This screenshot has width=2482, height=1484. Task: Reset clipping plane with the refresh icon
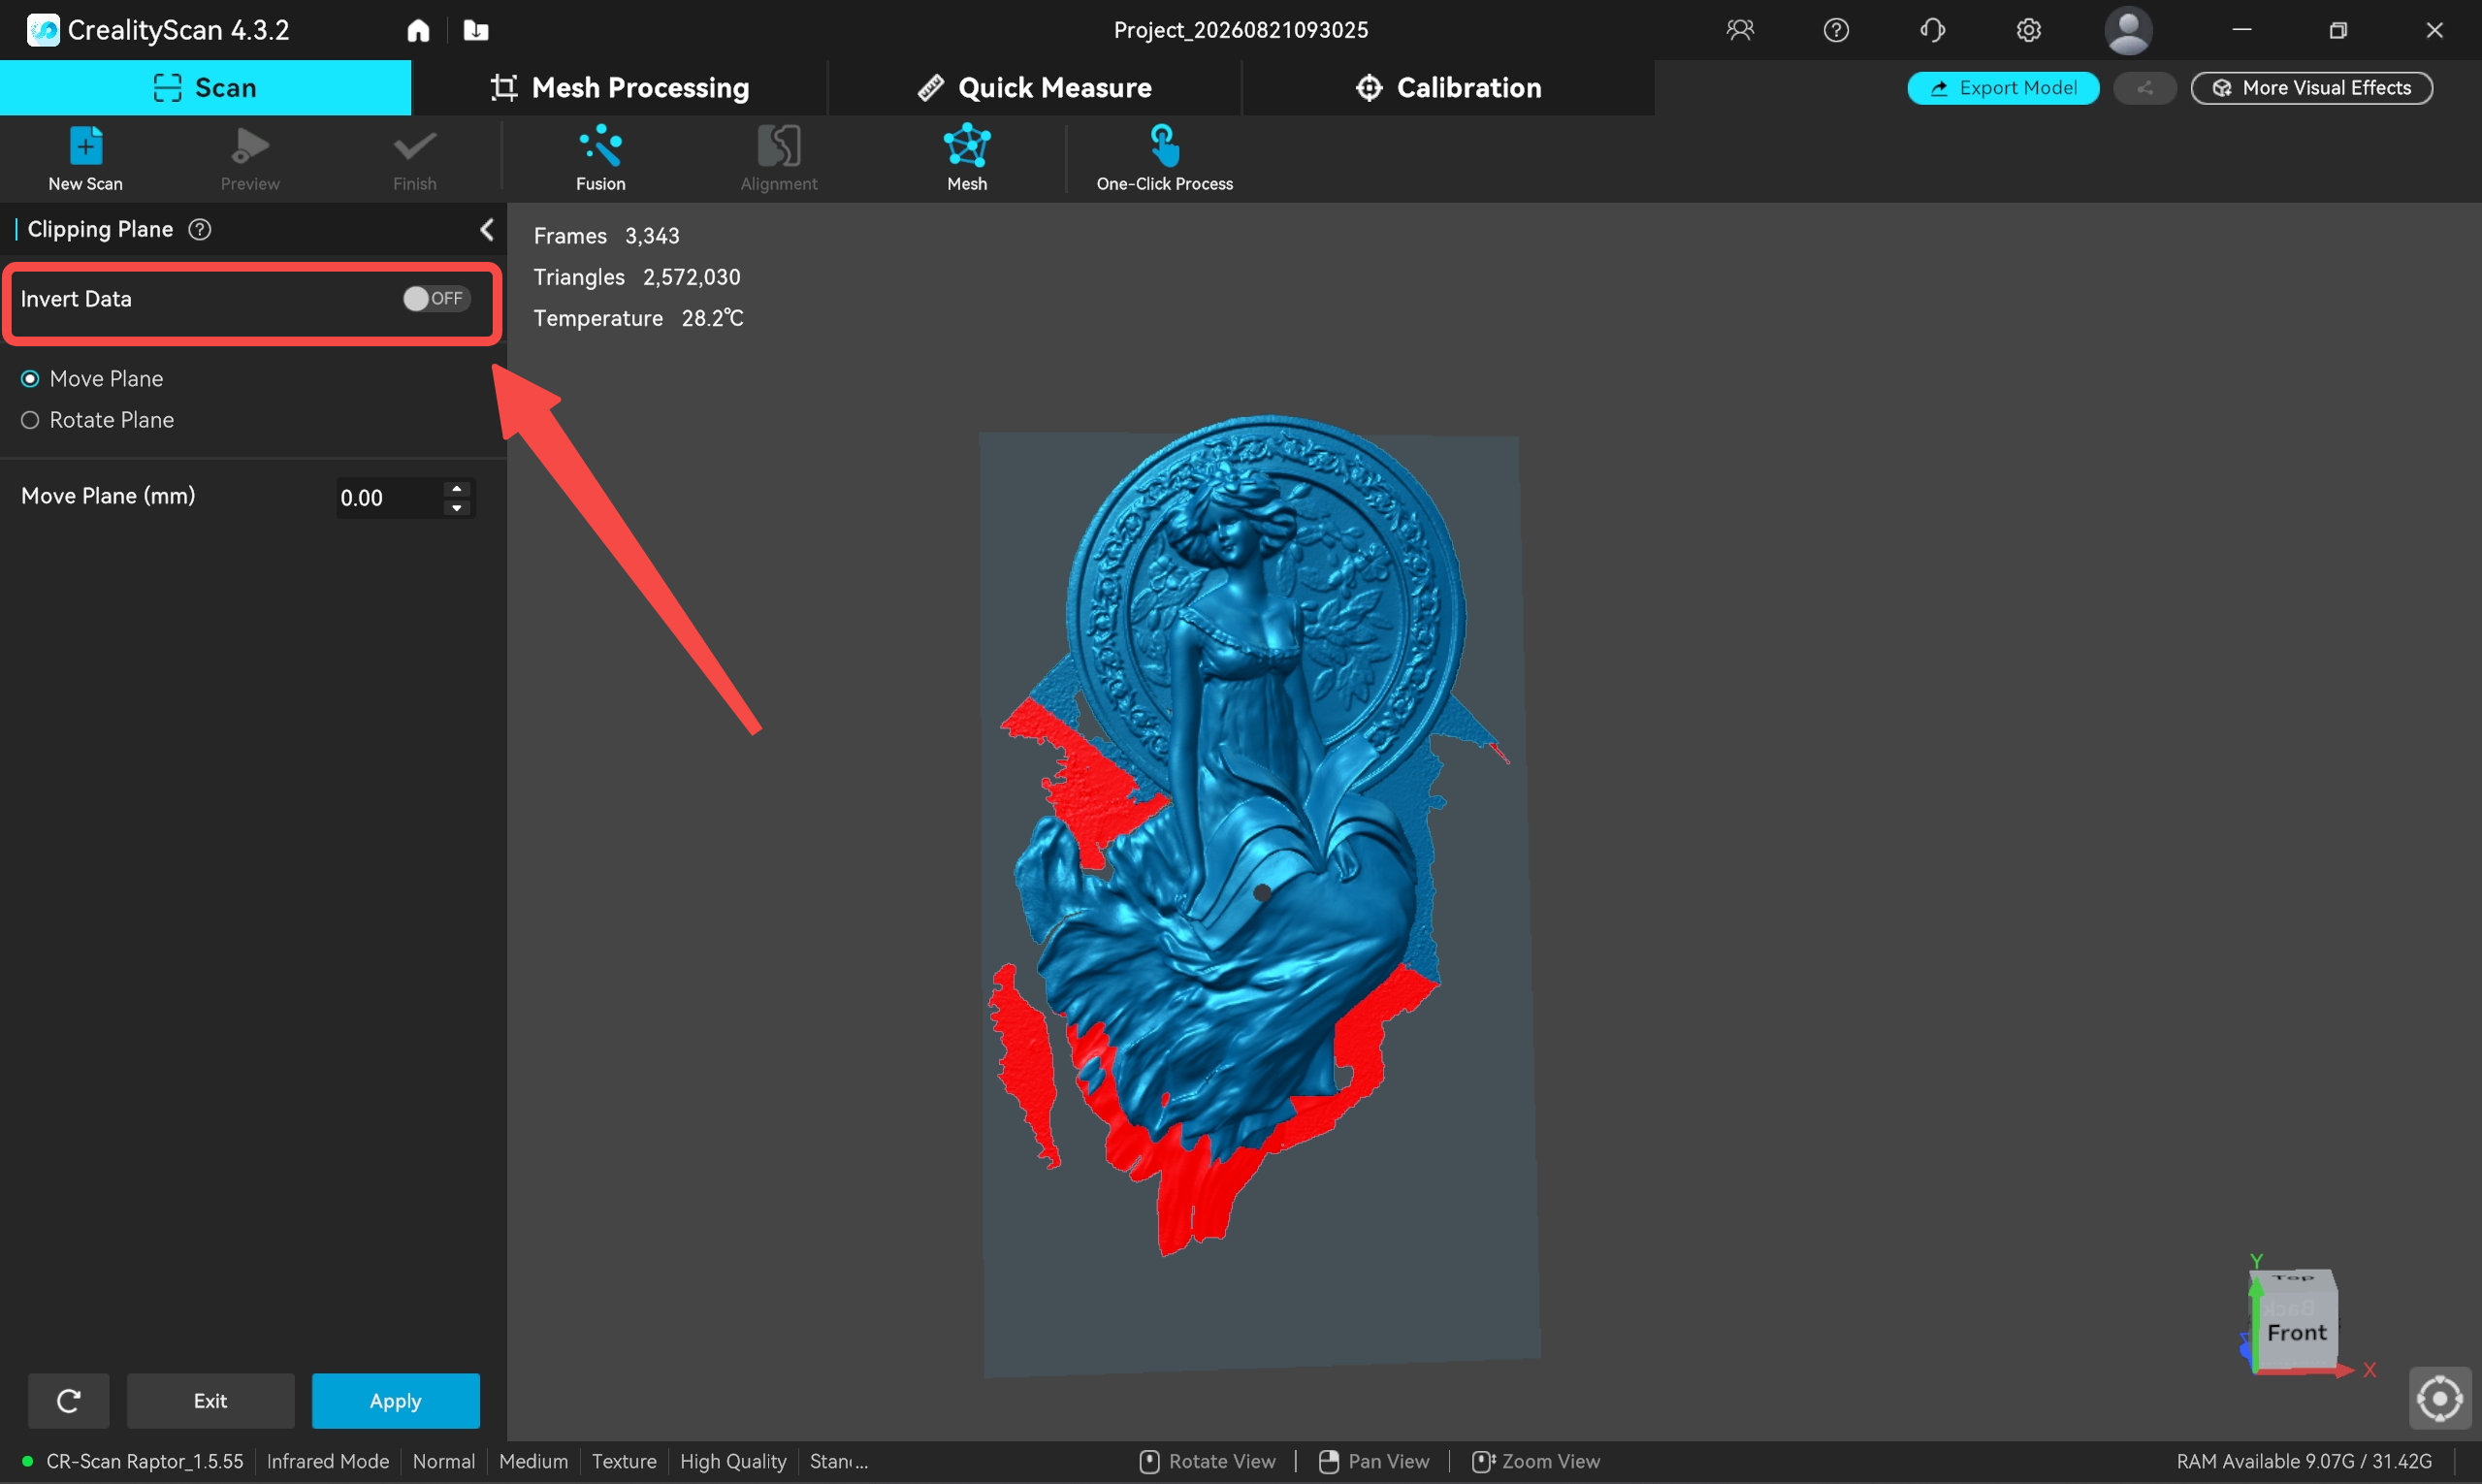pos(68,1401)
